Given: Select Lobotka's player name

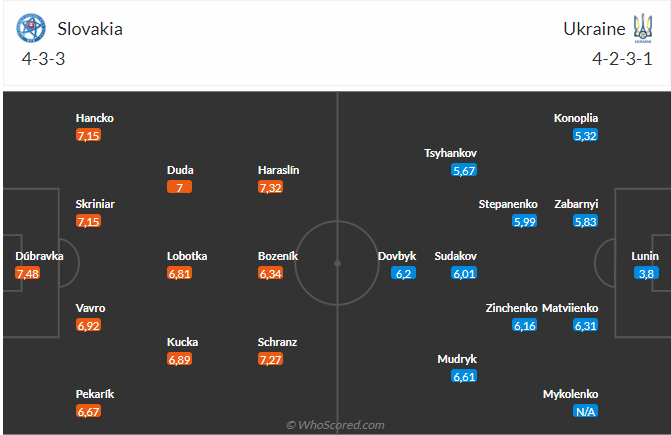Looking at the screenshot, I should [187, 256].
